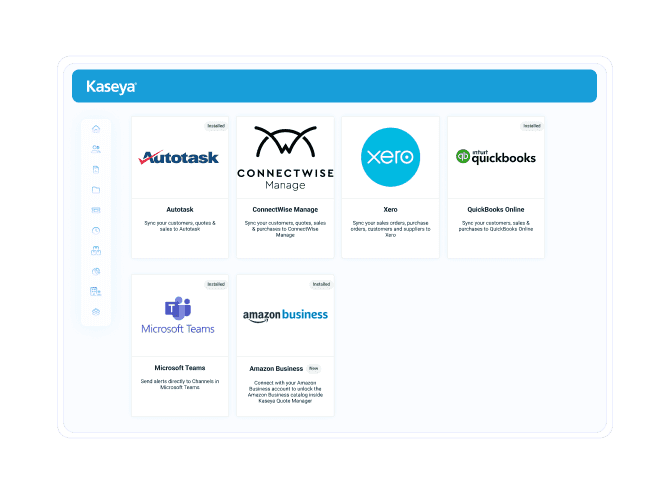
Task: Click the Installed badge on Microsoft Teams card
Action: coord(216,284)
